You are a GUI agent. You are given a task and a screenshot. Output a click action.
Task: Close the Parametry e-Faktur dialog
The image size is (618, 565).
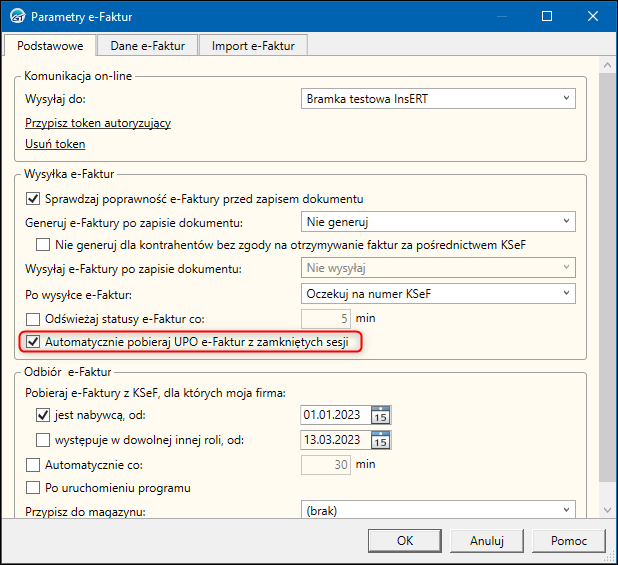[x=592, y=17]
